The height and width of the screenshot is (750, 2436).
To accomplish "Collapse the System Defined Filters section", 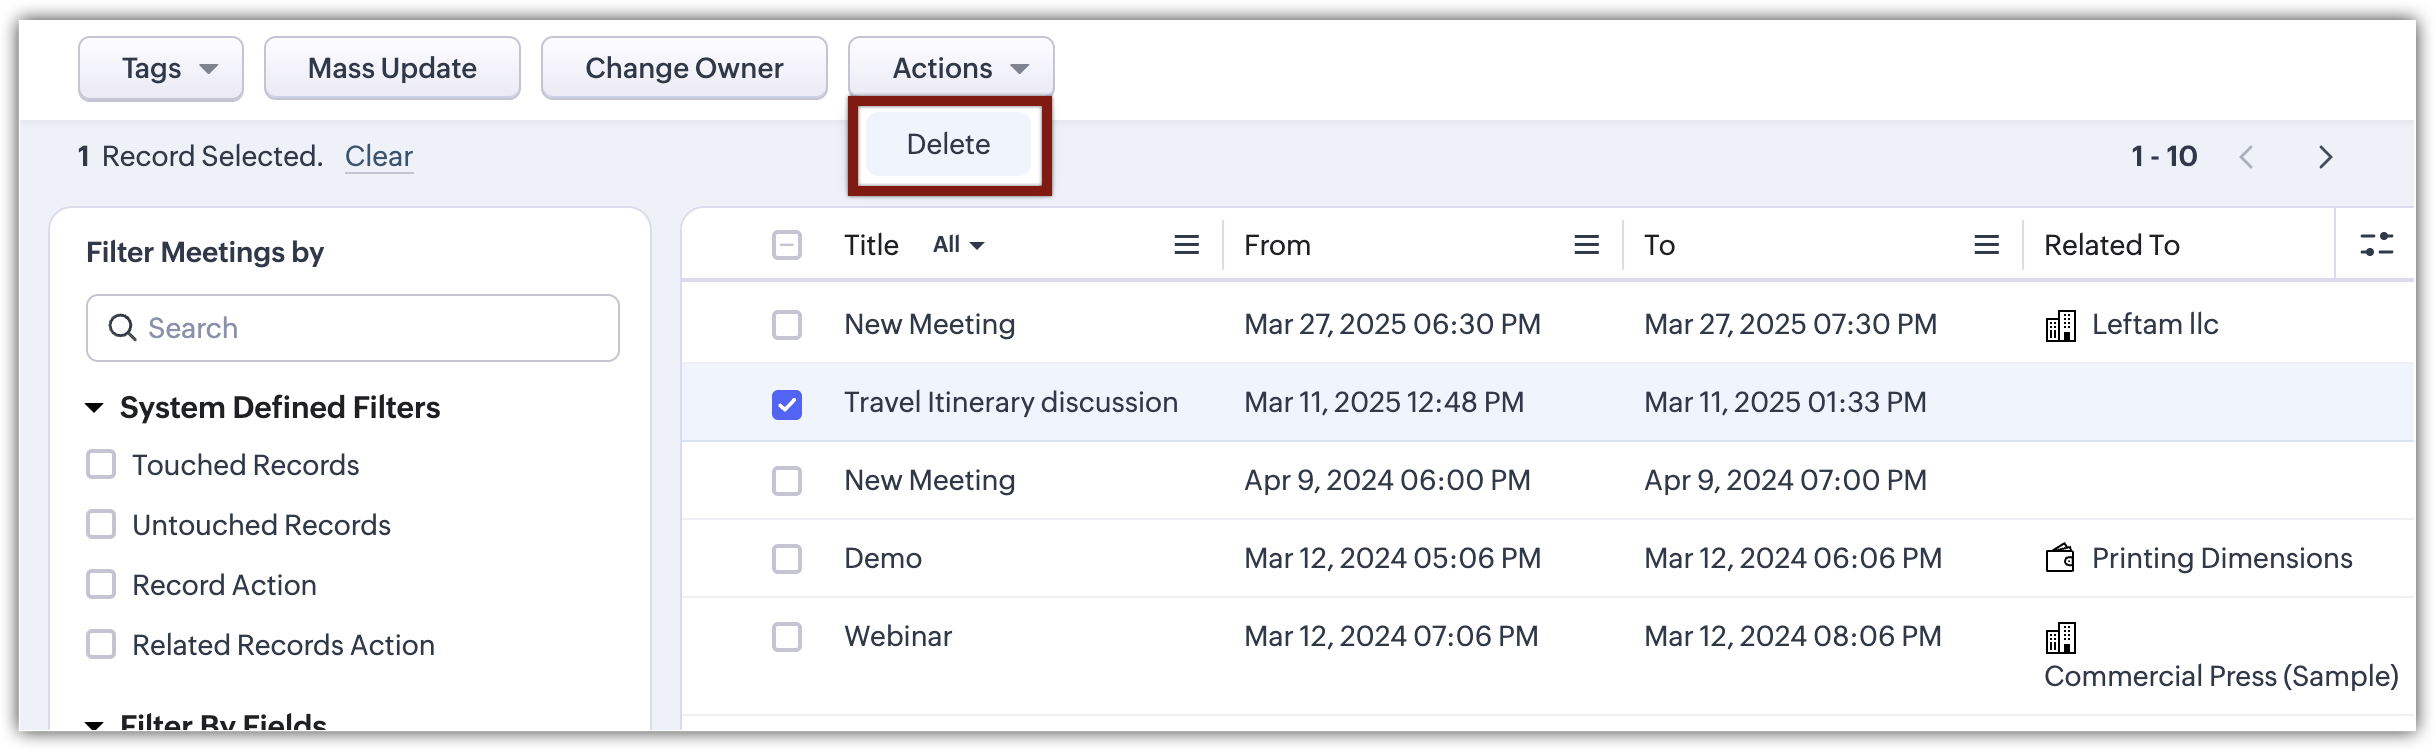I will [x=95, y=408].
